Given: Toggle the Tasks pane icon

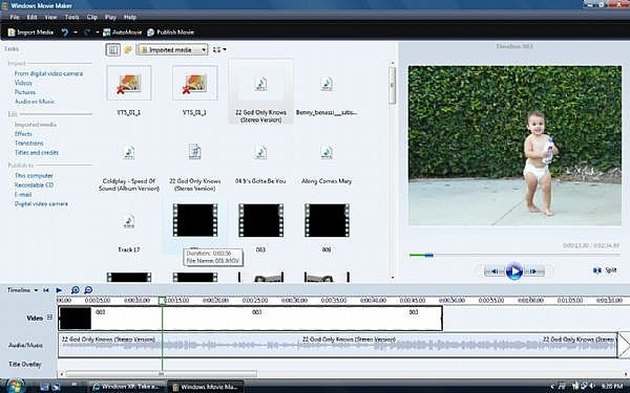Looking at the screenshot, I should click(113, 50).
